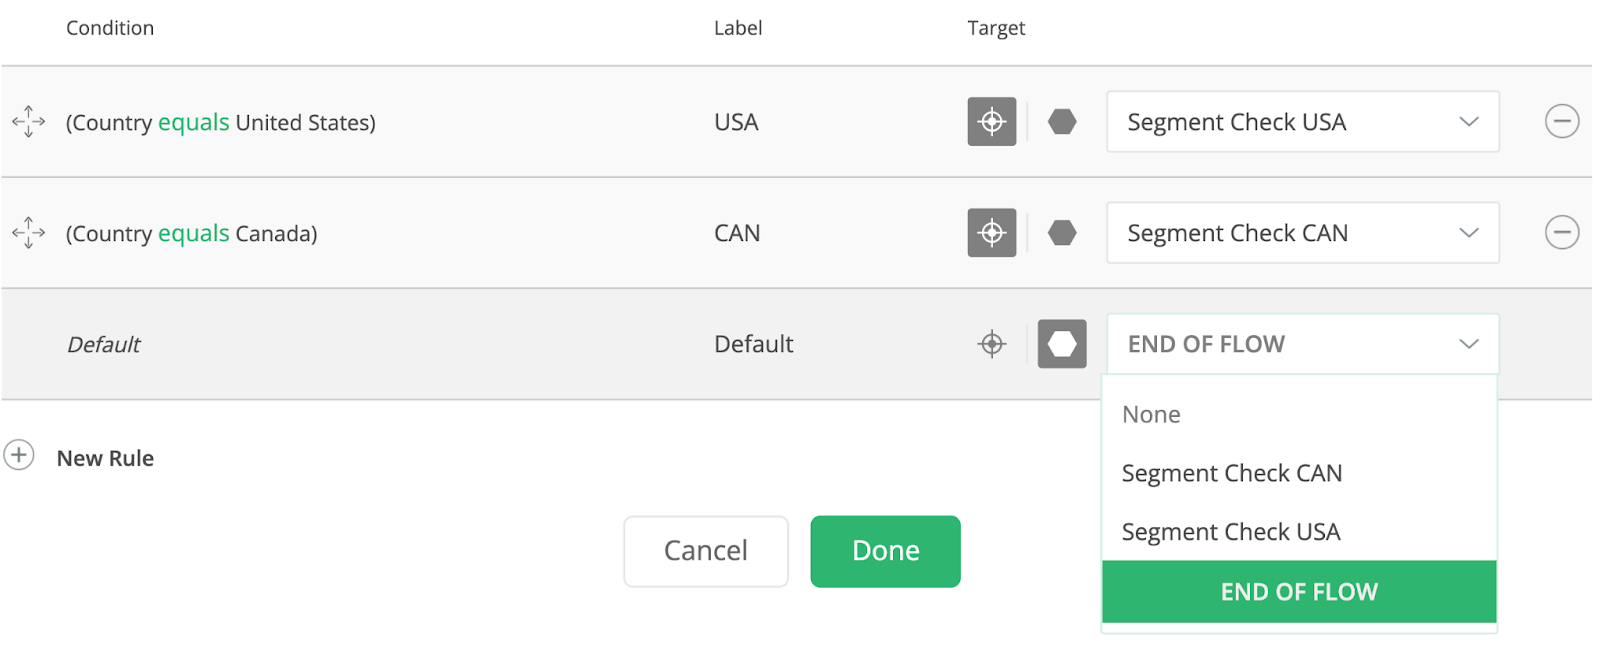This screenshot has height=645, width=1600.
Task: Remove the United States rule with minus icon
Action: [x=1561, y=122]
